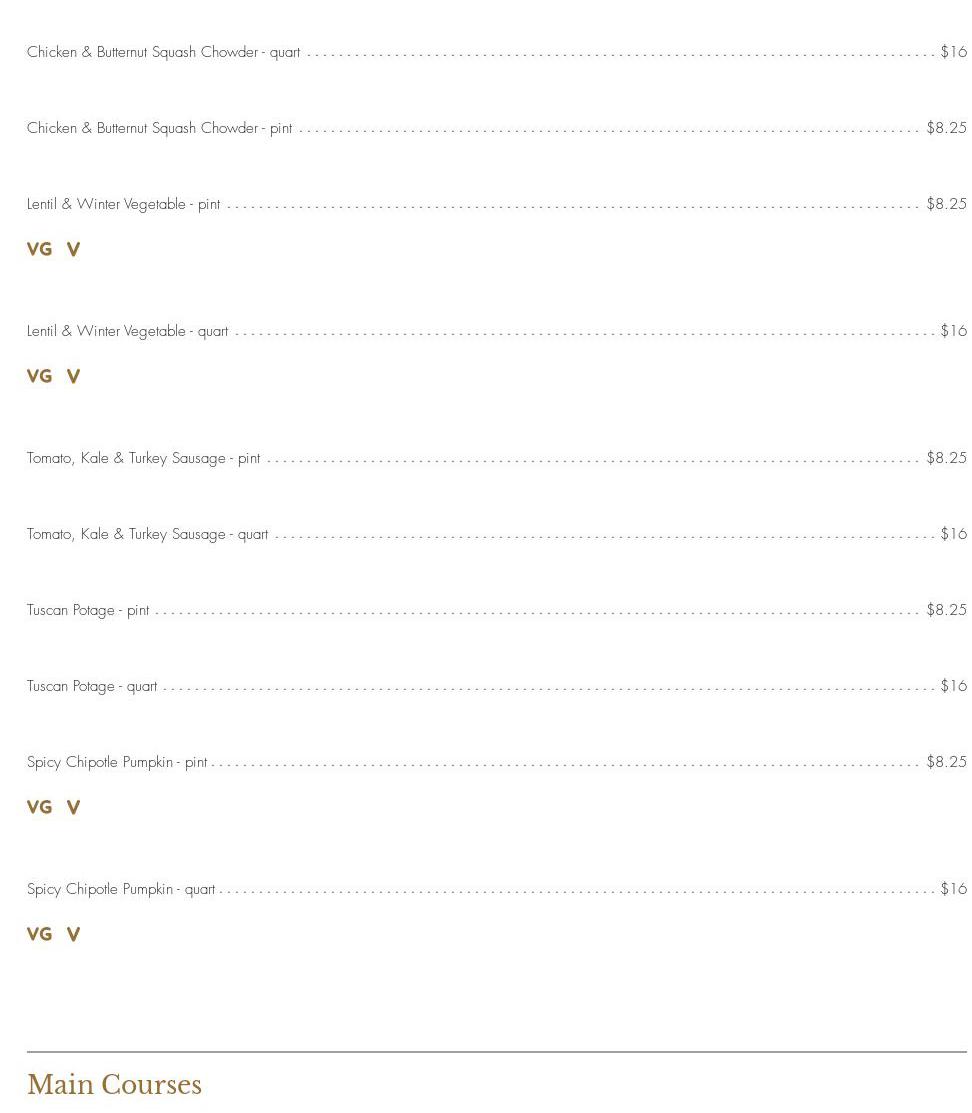Click VG badge under Spicy Chipotle Pumpkin pint
The image size is (972, 1113).
point(39,807)
